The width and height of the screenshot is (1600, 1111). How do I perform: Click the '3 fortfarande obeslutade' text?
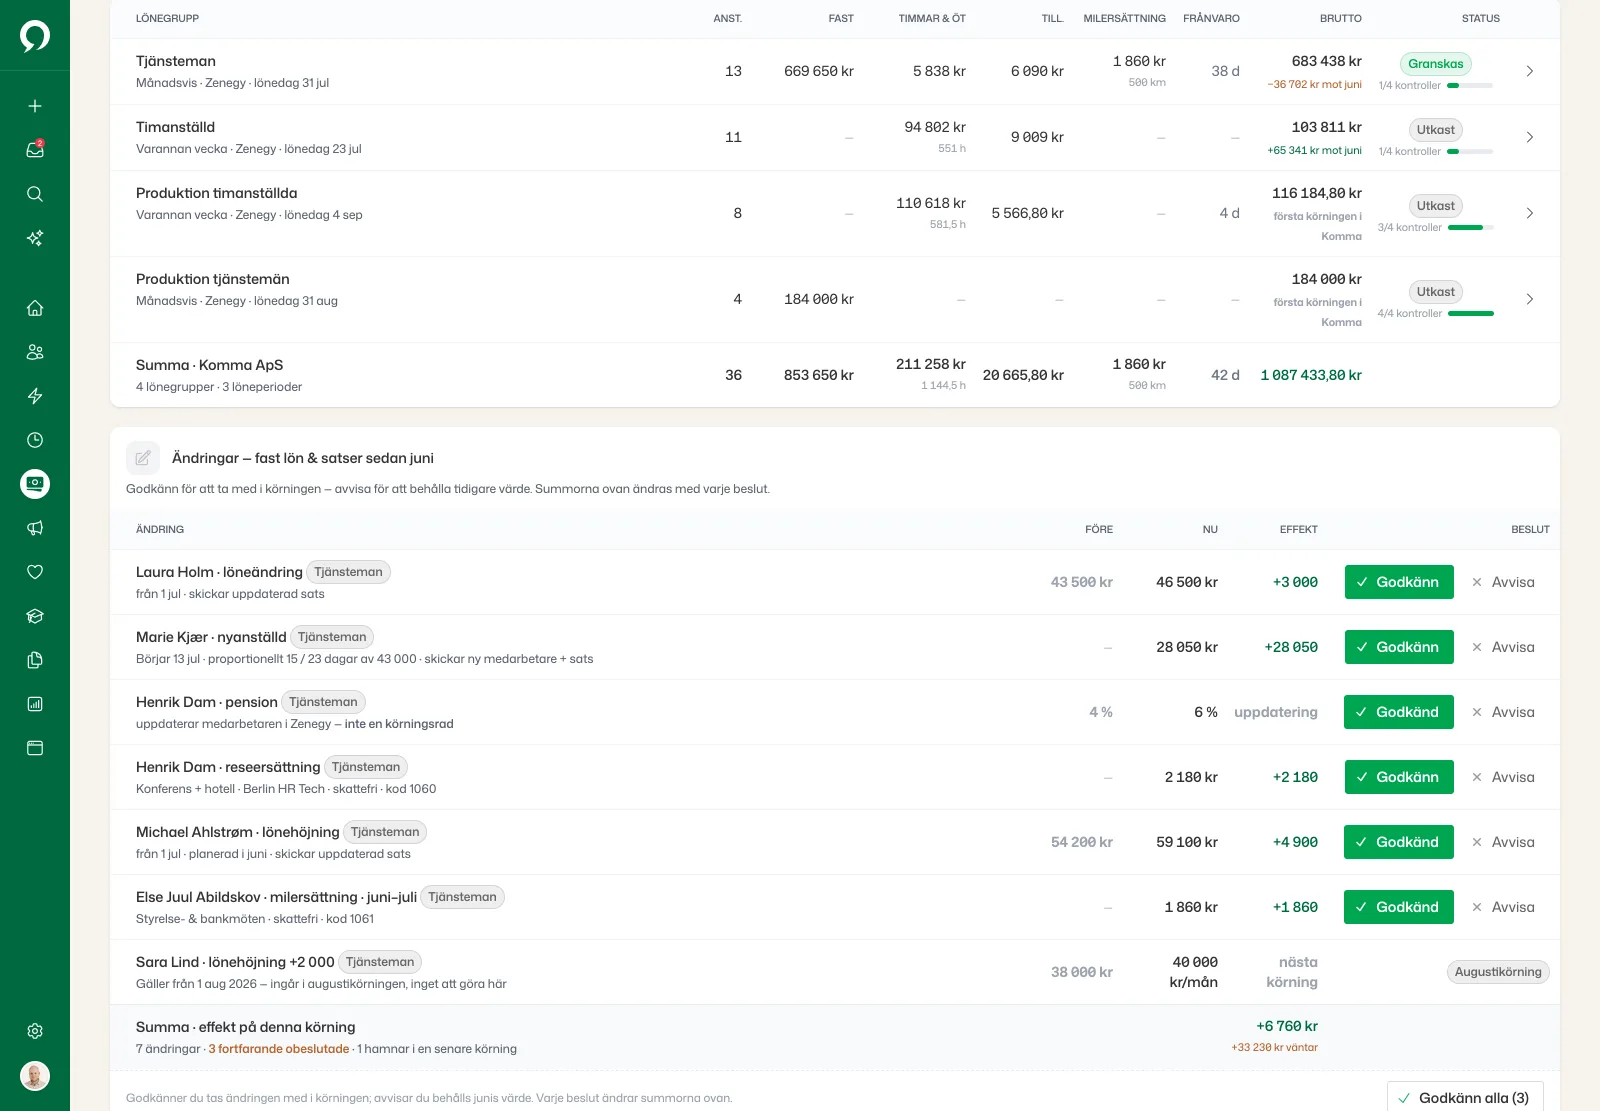[279, 1049]
